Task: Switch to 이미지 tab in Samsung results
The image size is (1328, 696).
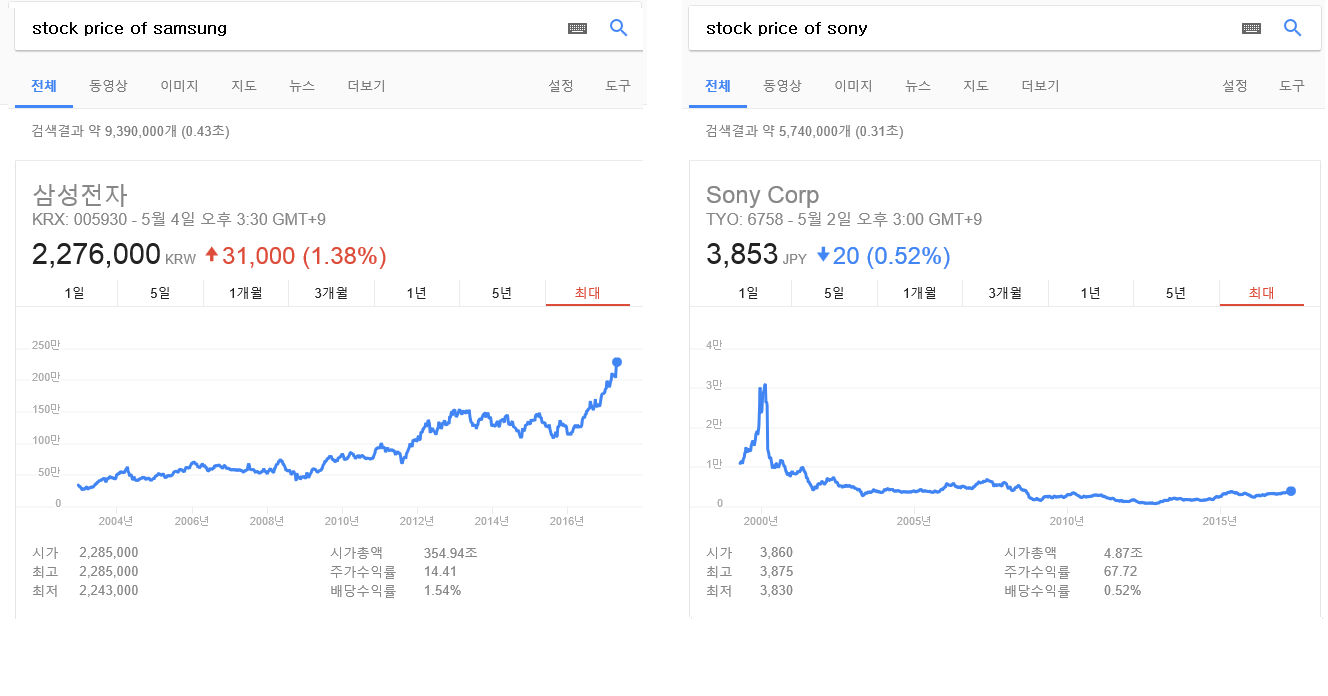Action: (179, 86)
